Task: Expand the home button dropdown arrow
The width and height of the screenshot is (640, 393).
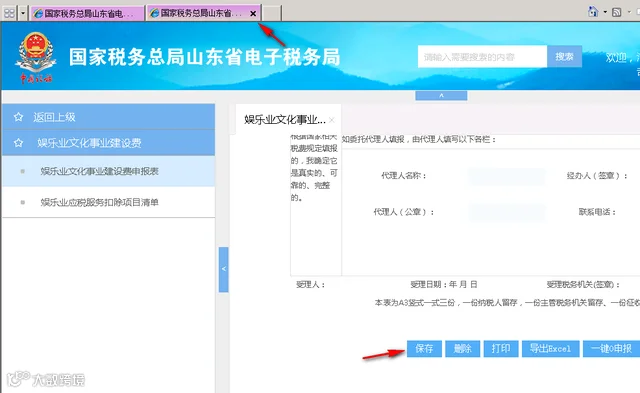Action: [x=605, y=12]
